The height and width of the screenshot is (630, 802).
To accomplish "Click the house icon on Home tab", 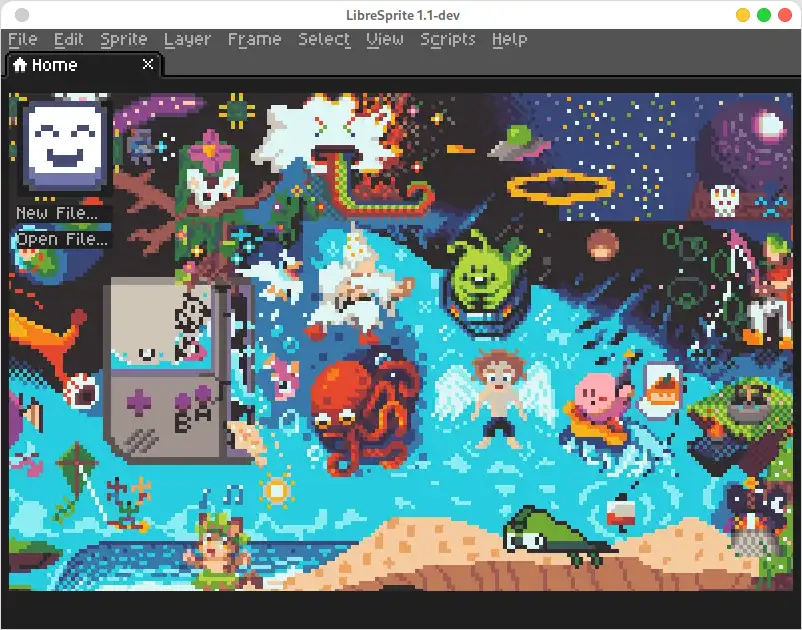I will [19, 65].
